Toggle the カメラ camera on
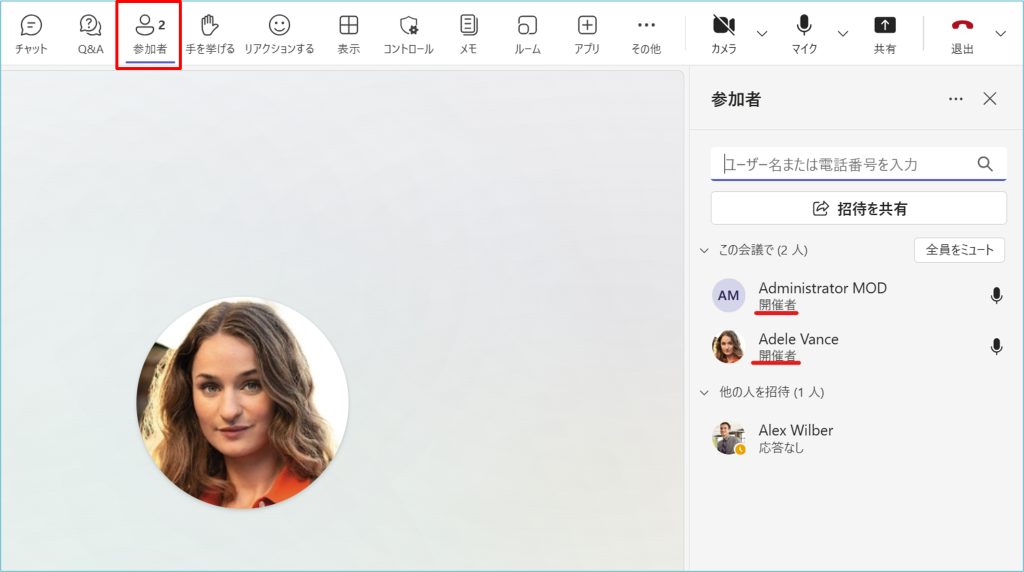Screen dimensions: 1024x572 pyautogui.click(x=723, y=34)
